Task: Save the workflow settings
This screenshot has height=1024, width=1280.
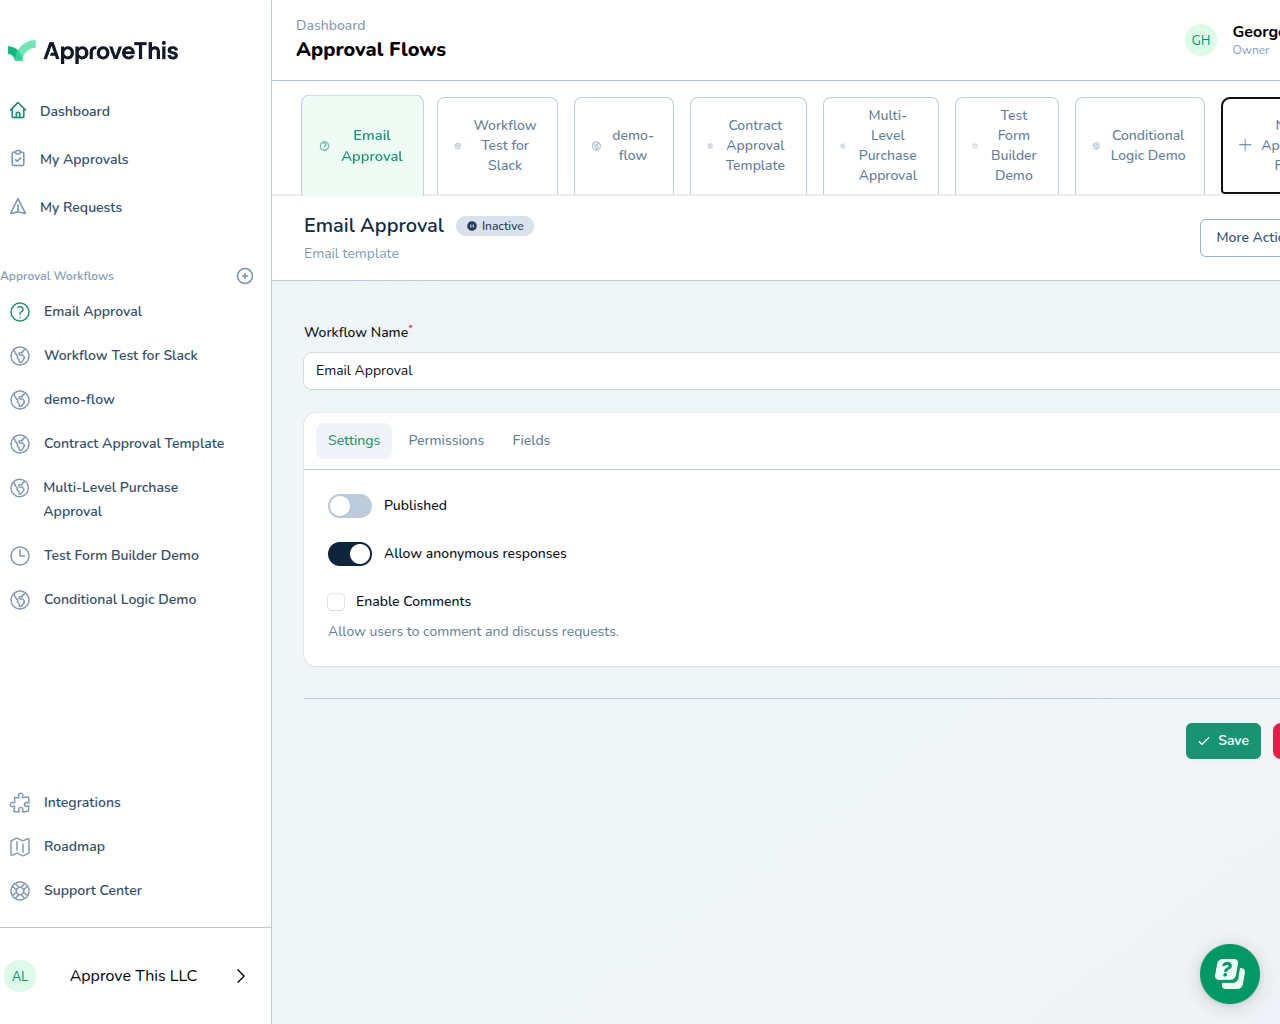Action: tap(1223, 741)
